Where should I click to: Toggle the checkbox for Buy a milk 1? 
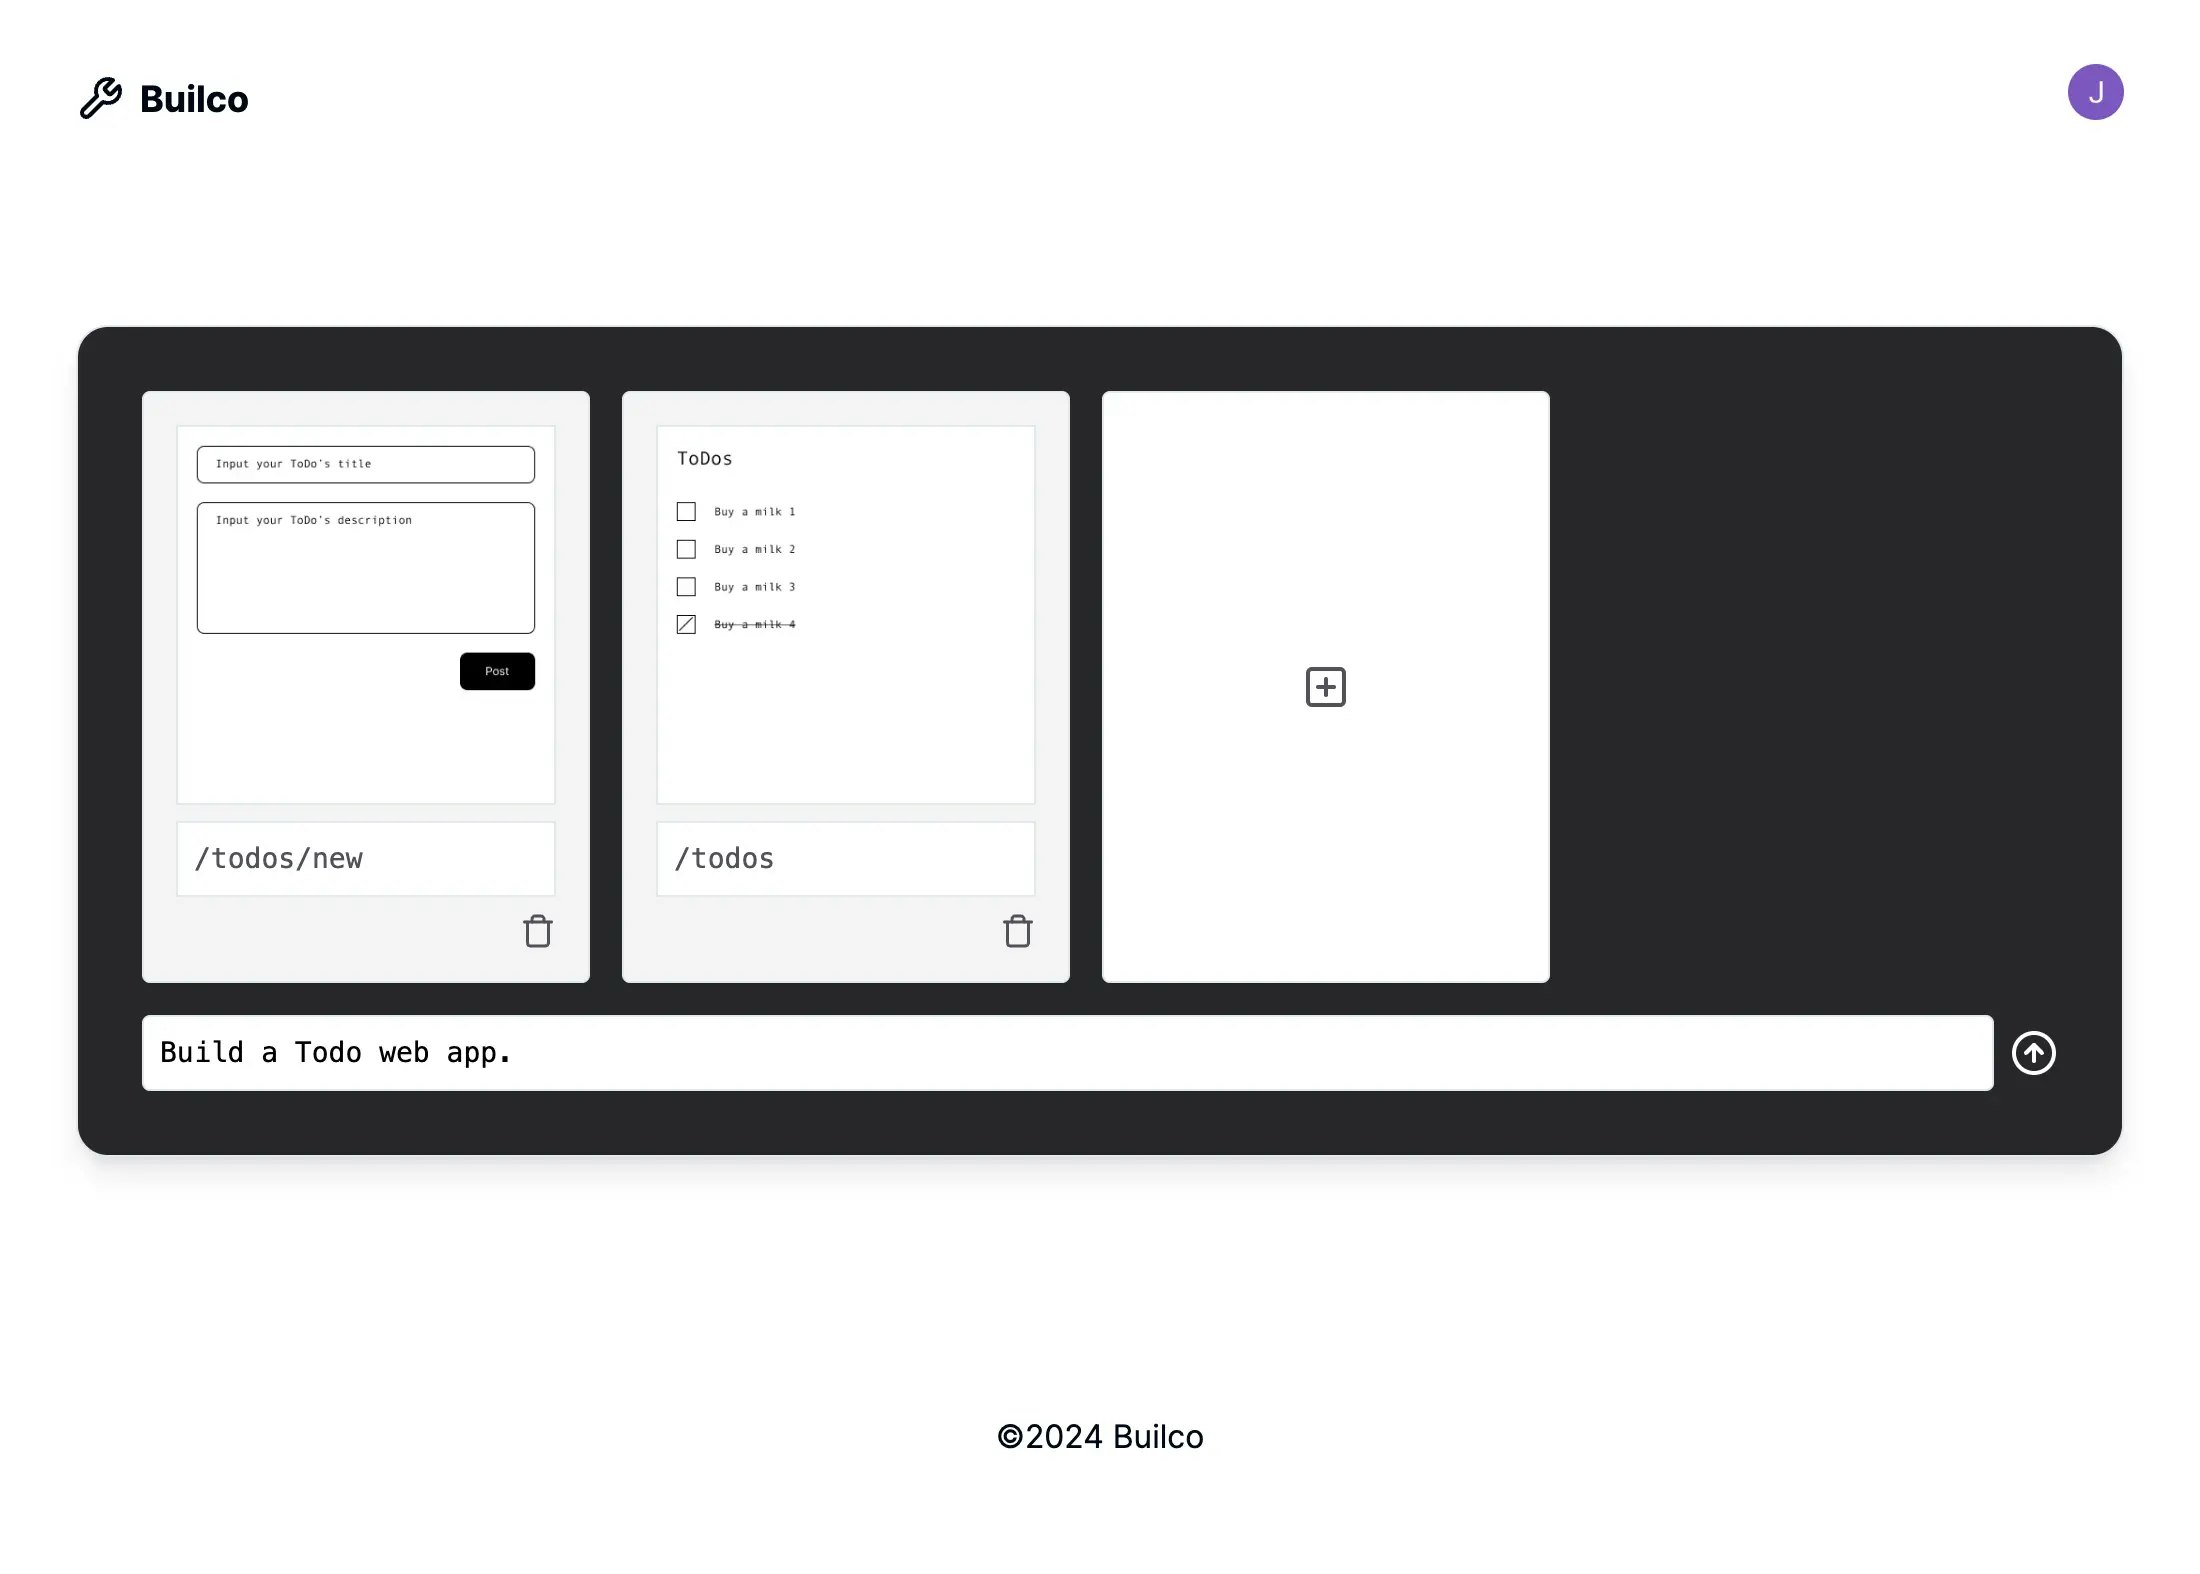686,511
